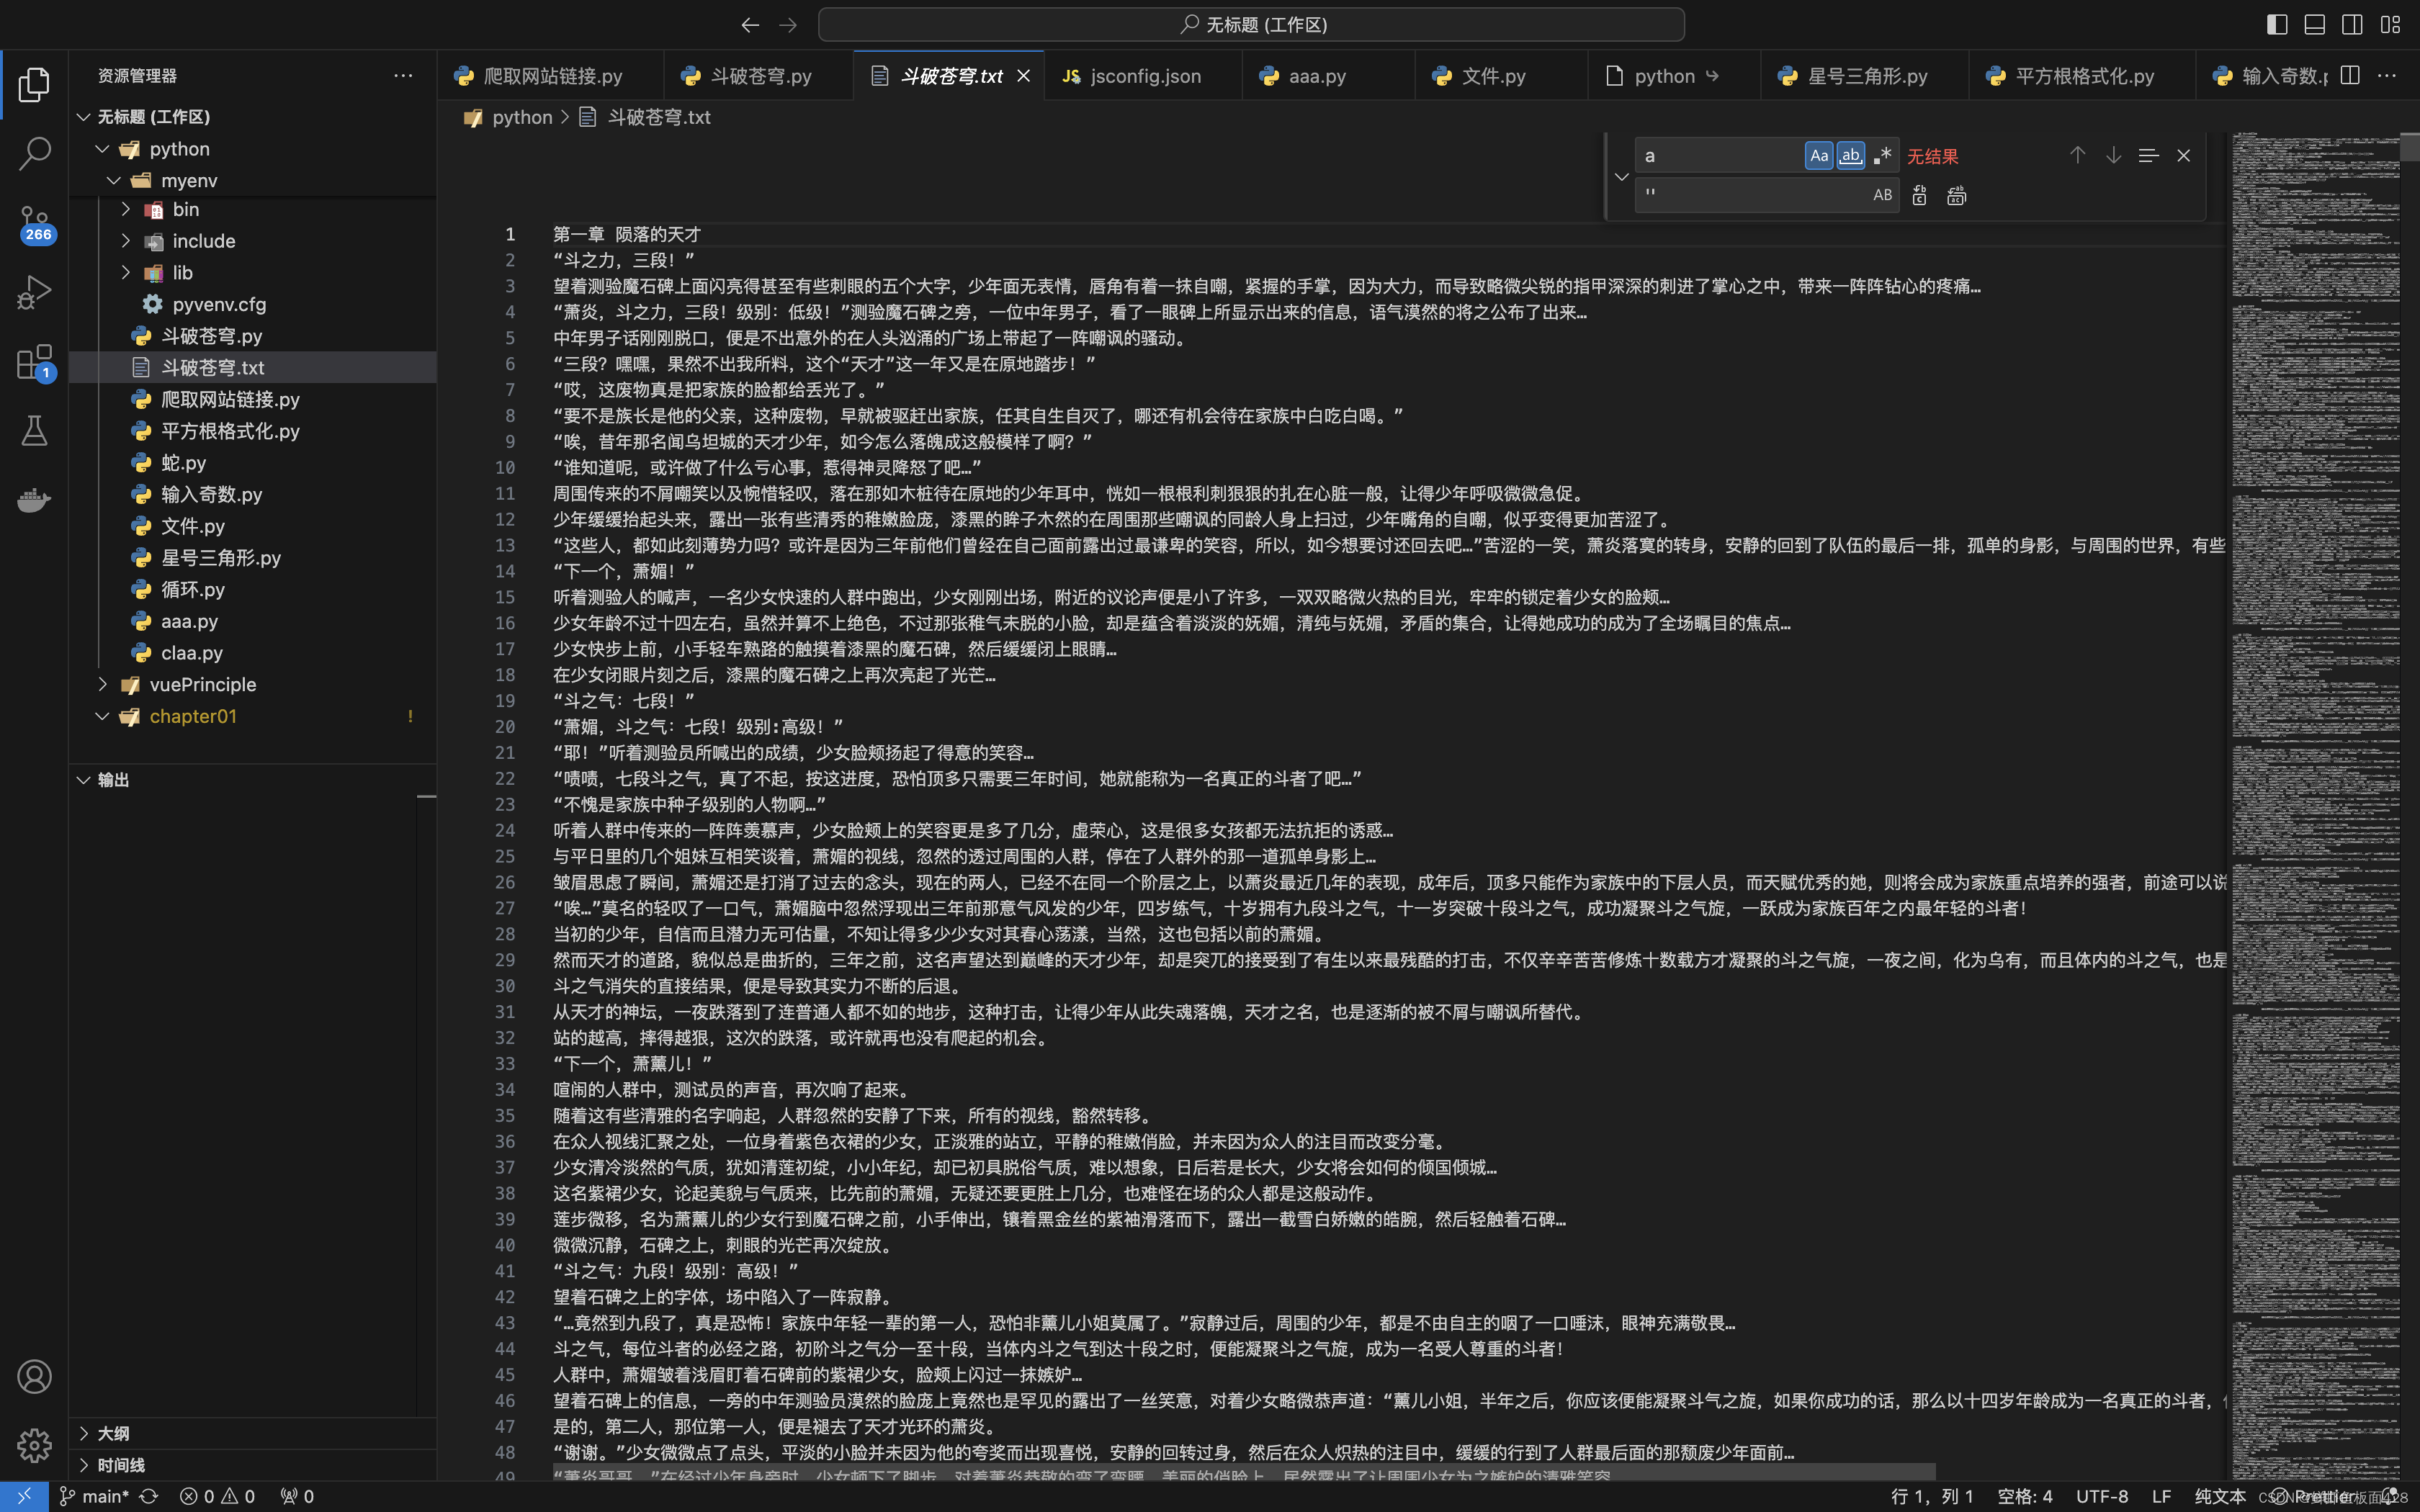Collapse the replace field in find widget
The image size is (2420, 1512).
[x=1621, y=176]
